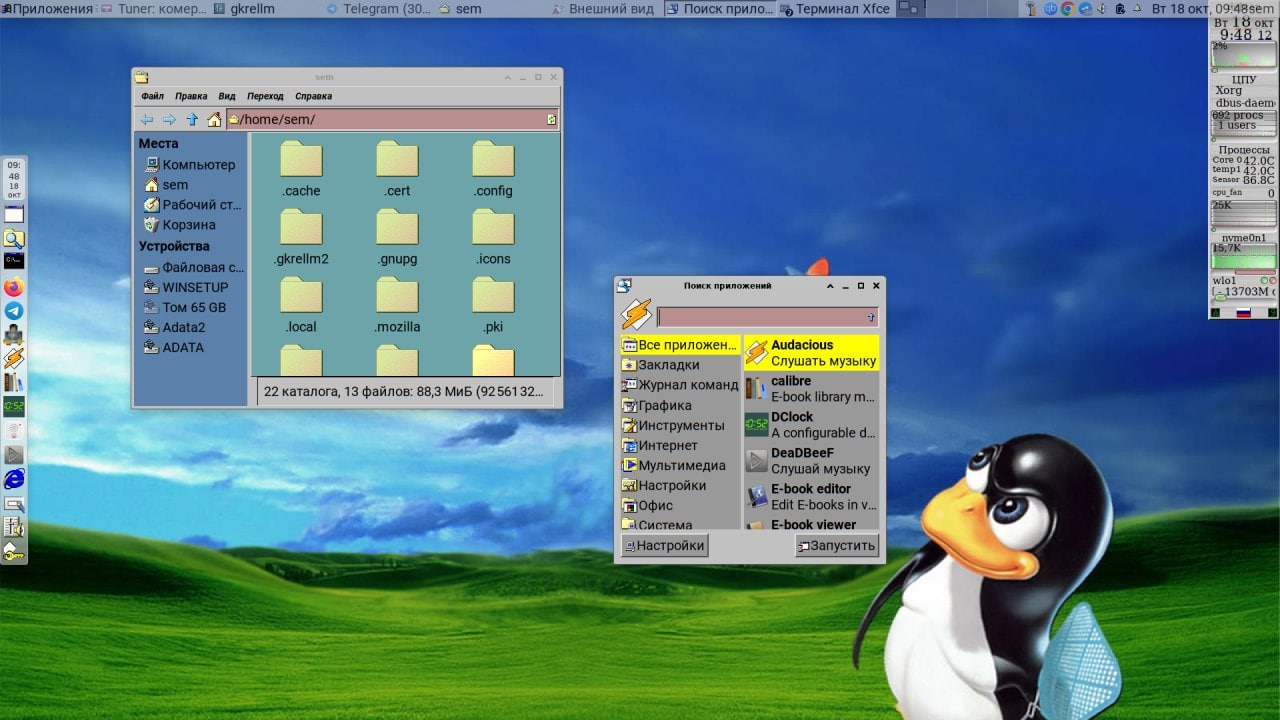Open the key icon in left dock
This screenshot has height=720, width=1280.
[x=14, y=552]
